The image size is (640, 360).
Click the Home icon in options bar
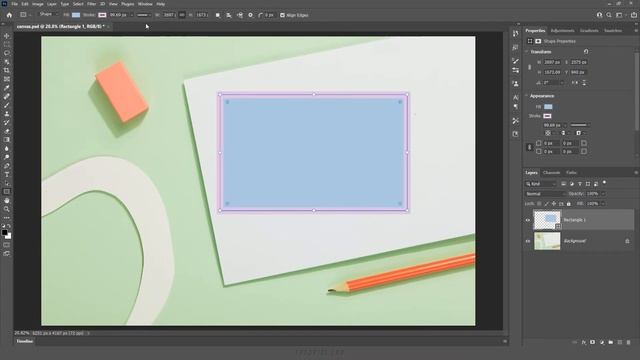pos(9,15)
